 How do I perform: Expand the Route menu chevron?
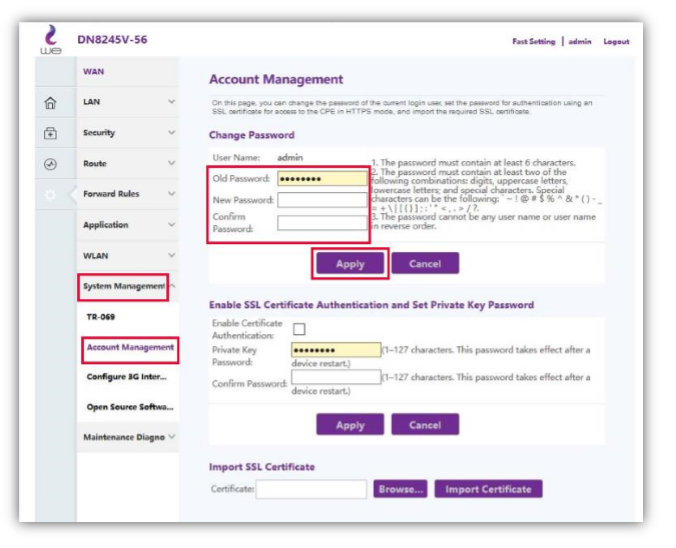pyautogui.click(x=172, y=163)
